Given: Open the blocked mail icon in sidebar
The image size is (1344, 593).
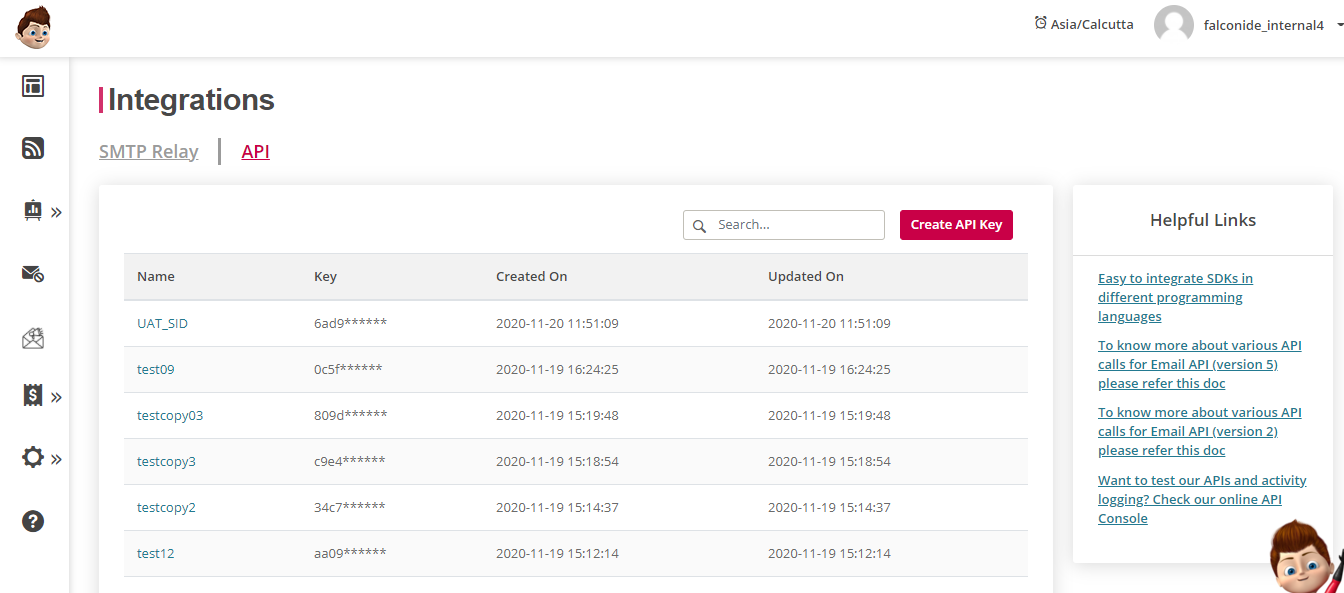Looking at the screenshot, I should click(33, 273).
